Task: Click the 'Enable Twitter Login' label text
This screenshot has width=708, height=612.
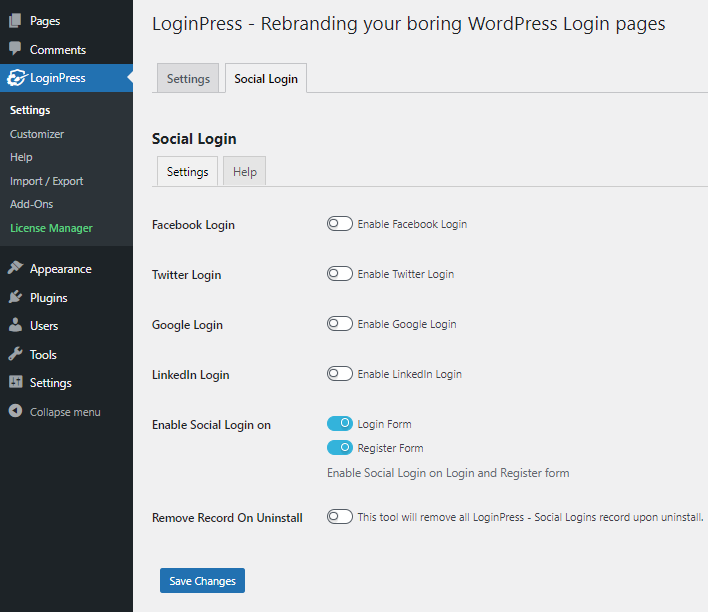Action: [406, 274]
